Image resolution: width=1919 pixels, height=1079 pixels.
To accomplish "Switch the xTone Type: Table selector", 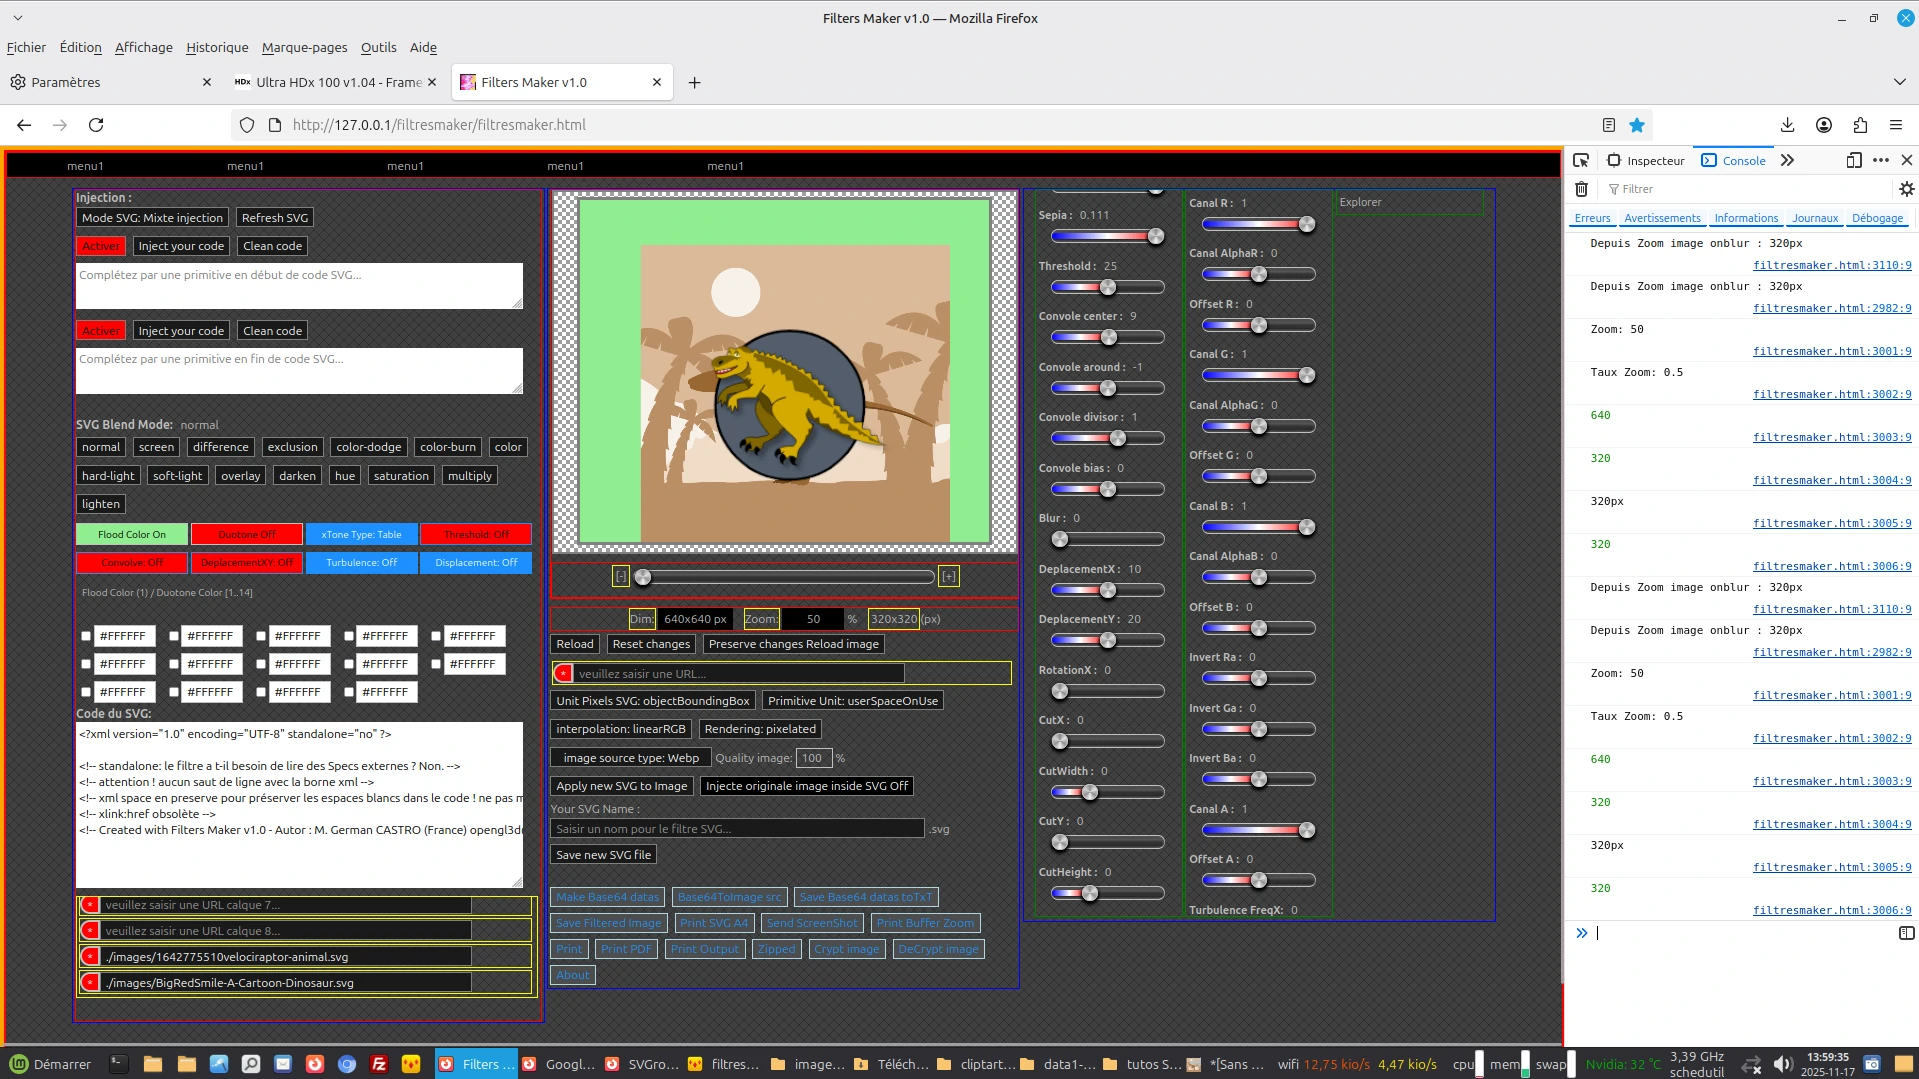I will pyautogui.click(x=361, y=535).
